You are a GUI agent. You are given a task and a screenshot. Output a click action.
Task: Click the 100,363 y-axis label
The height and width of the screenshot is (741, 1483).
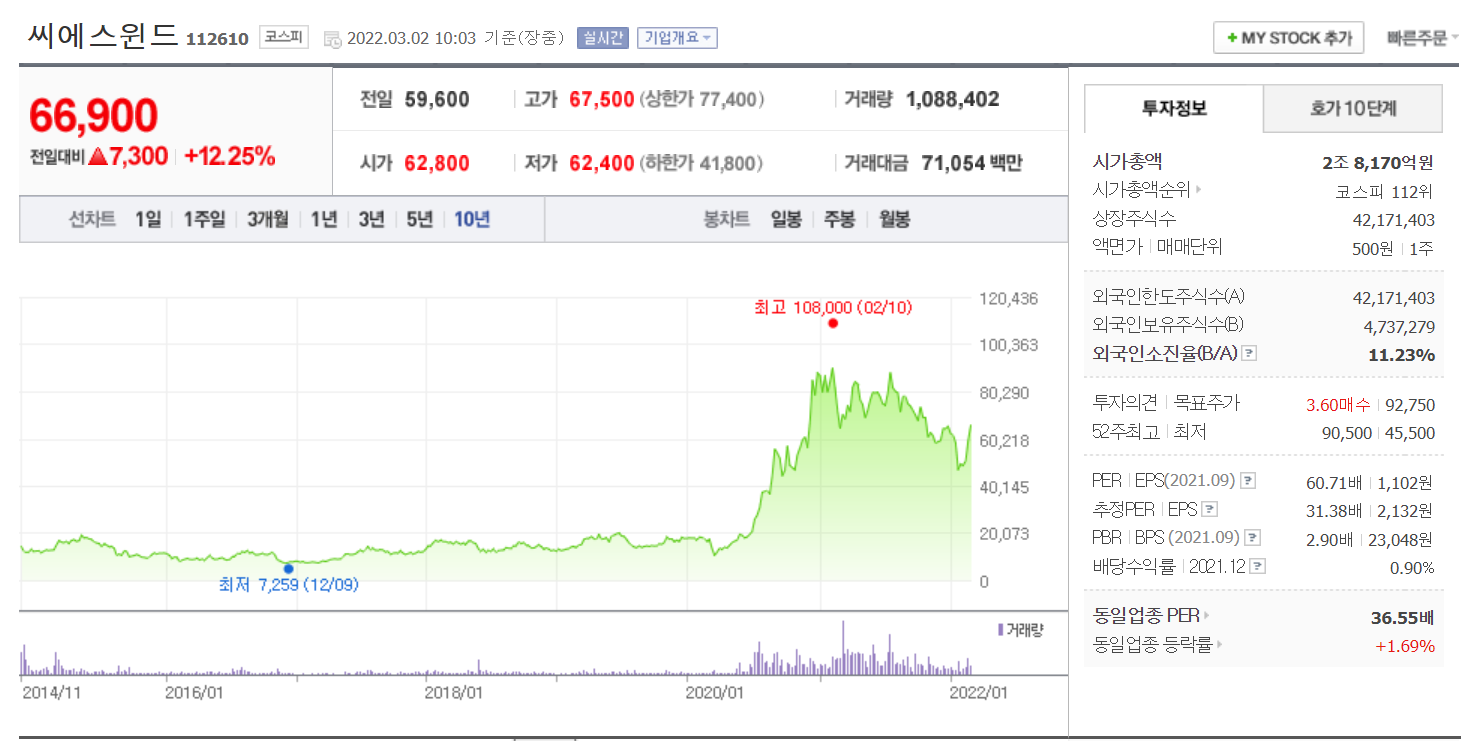coord(1007,345)
